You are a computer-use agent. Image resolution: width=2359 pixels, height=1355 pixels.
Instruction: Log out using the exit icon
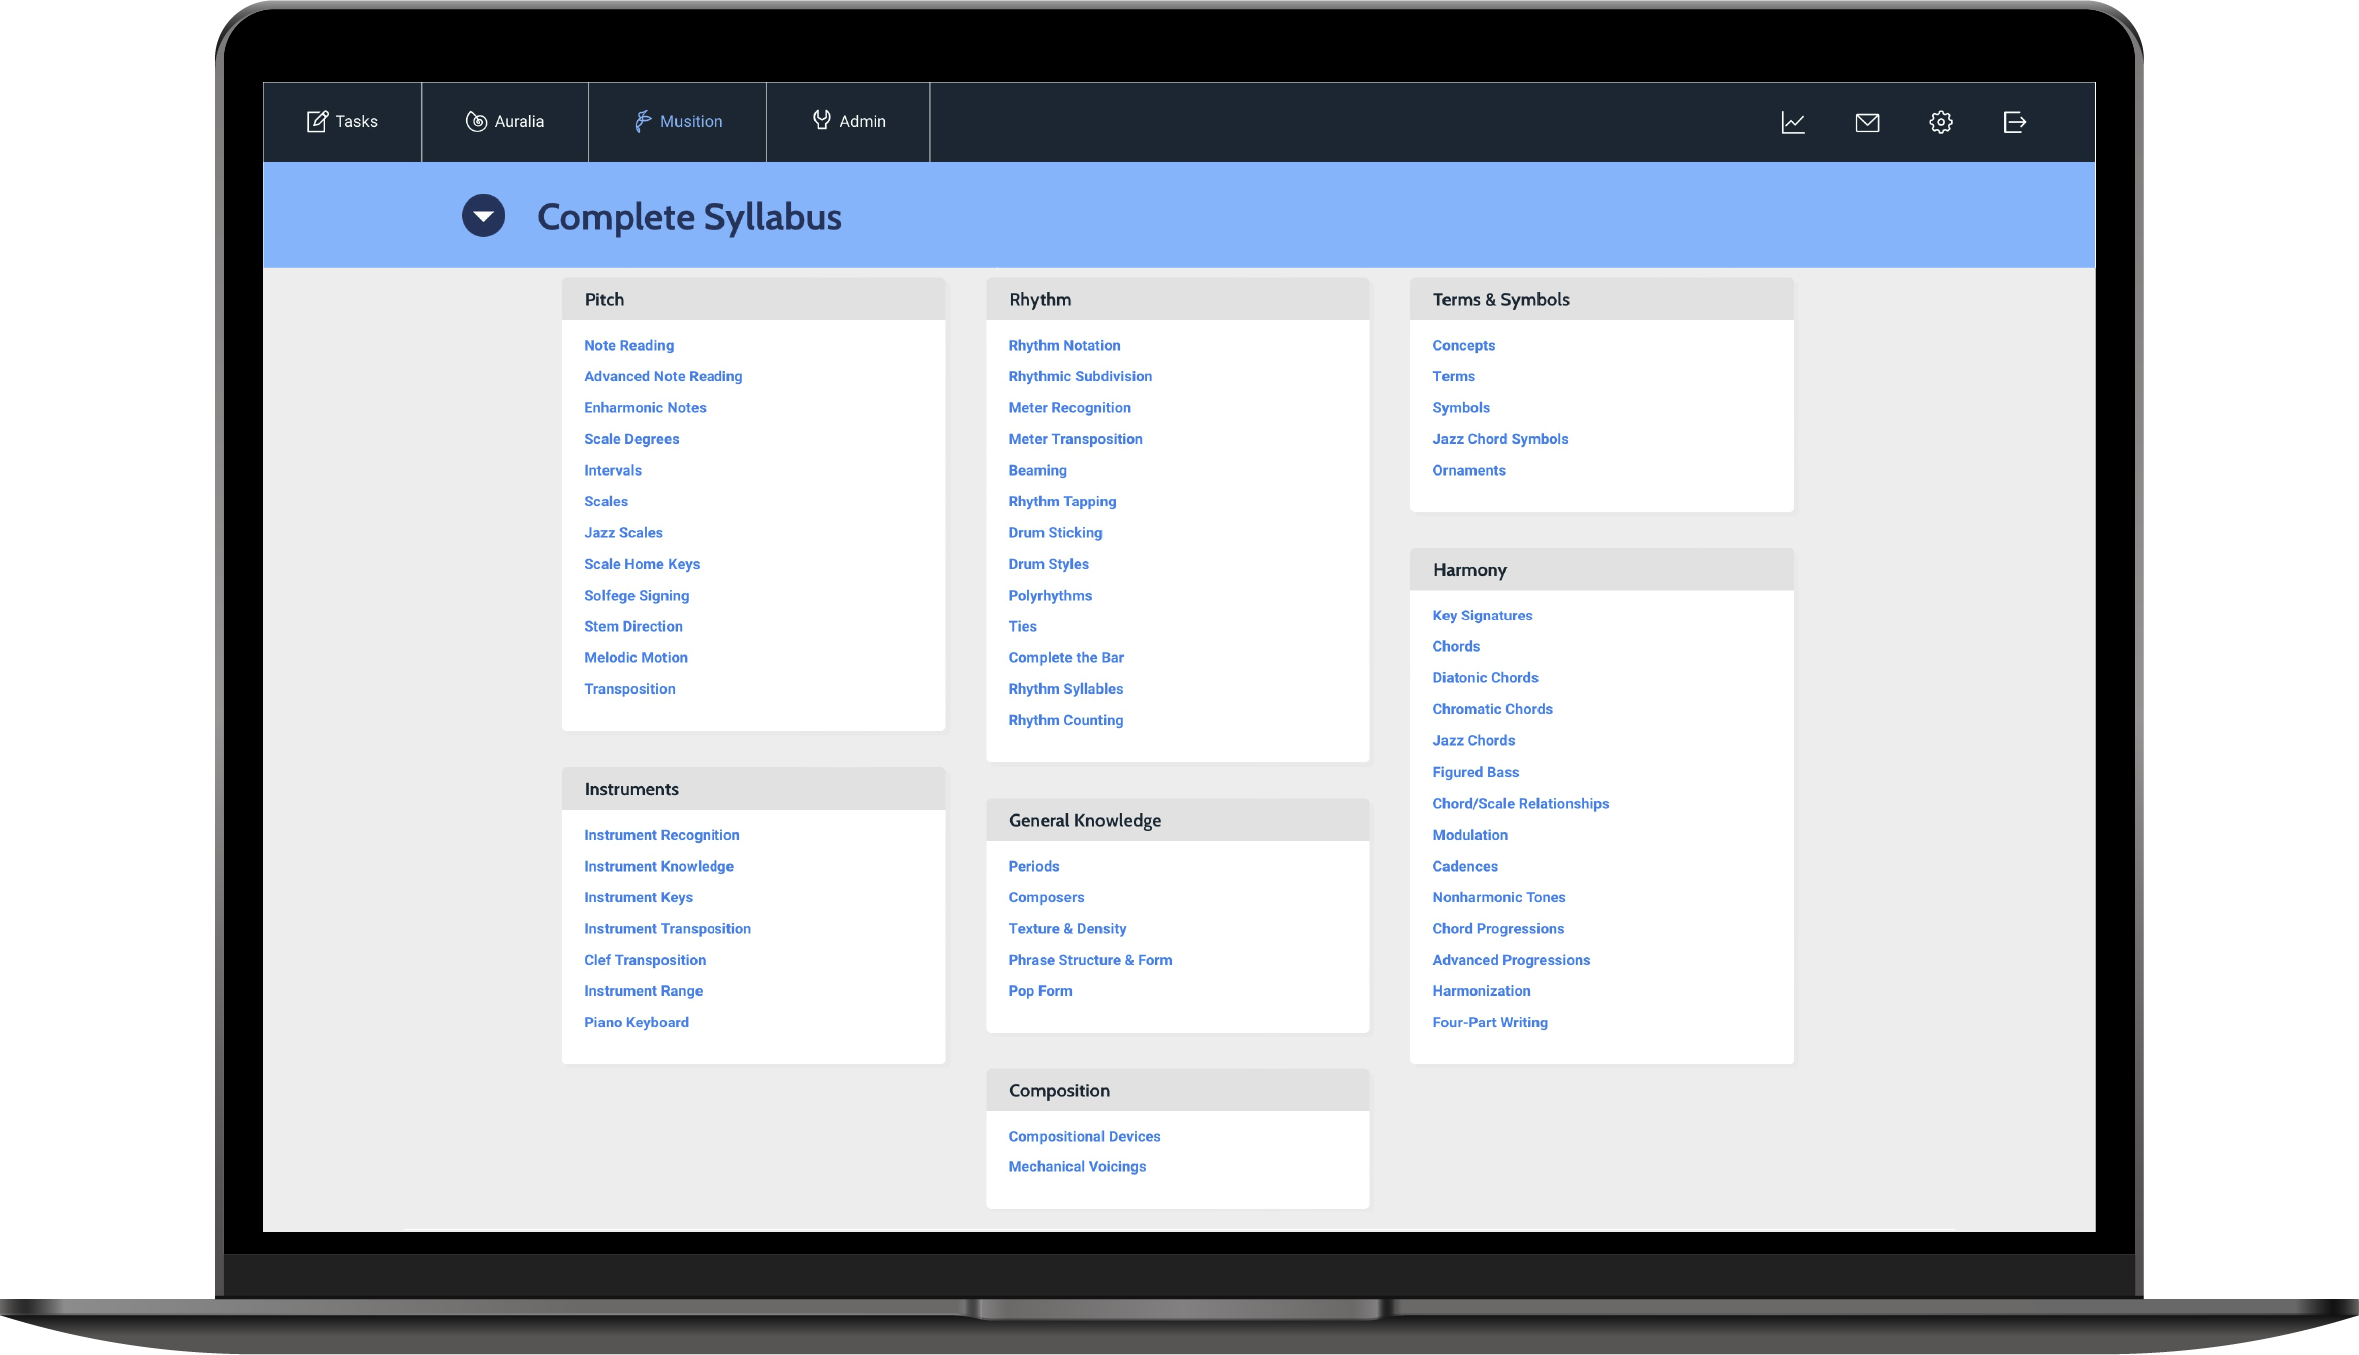2015,122
